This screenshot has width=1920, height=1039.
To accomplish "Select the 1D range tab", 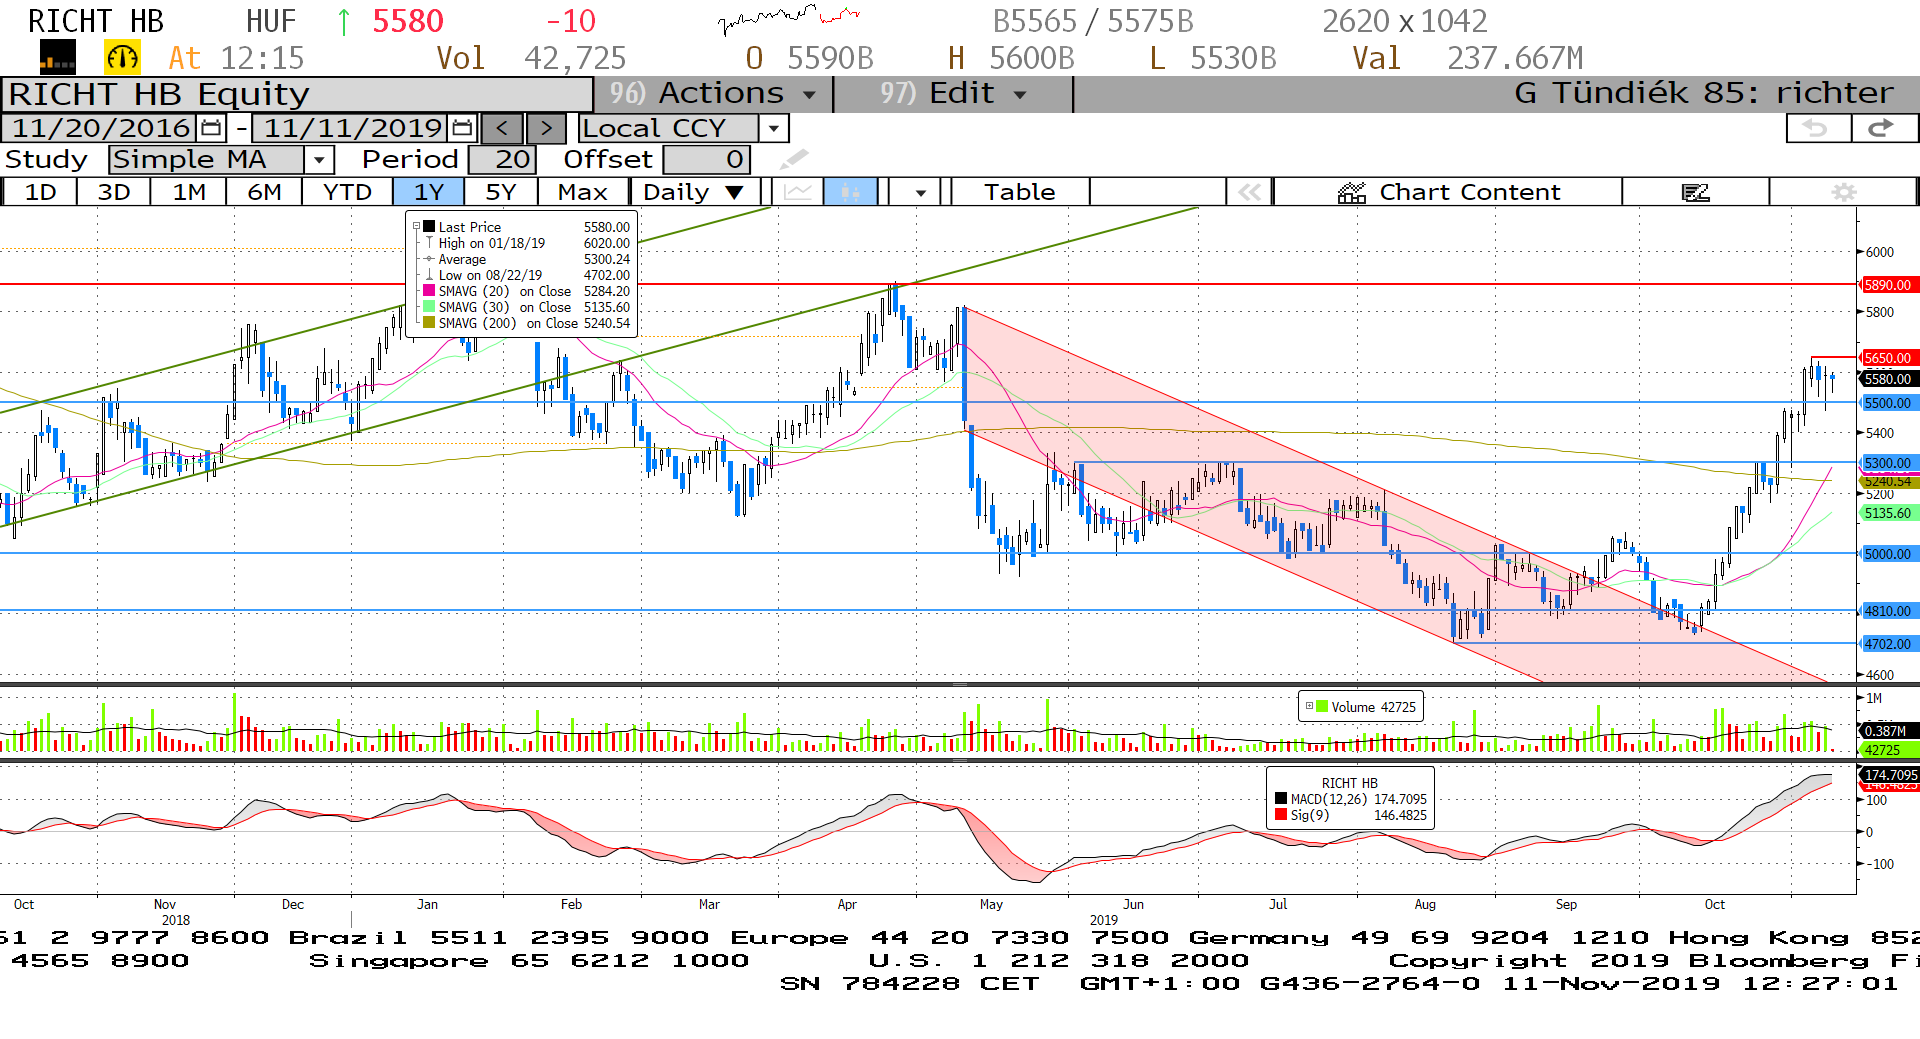I will coord(40,192).
